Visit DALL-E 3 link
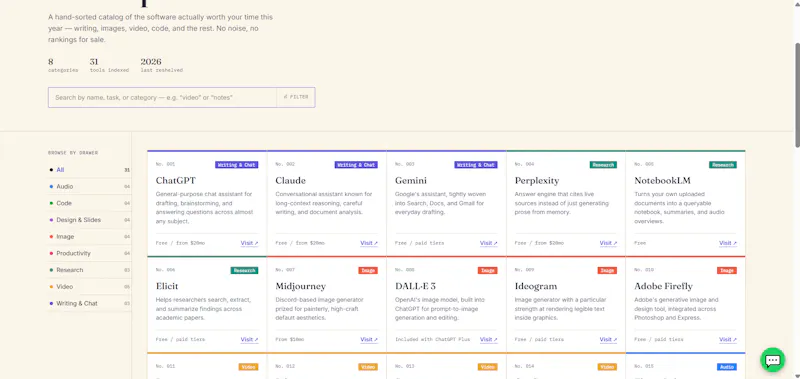The width and height of the screenshot is (800, 379). tap(489, 340)
